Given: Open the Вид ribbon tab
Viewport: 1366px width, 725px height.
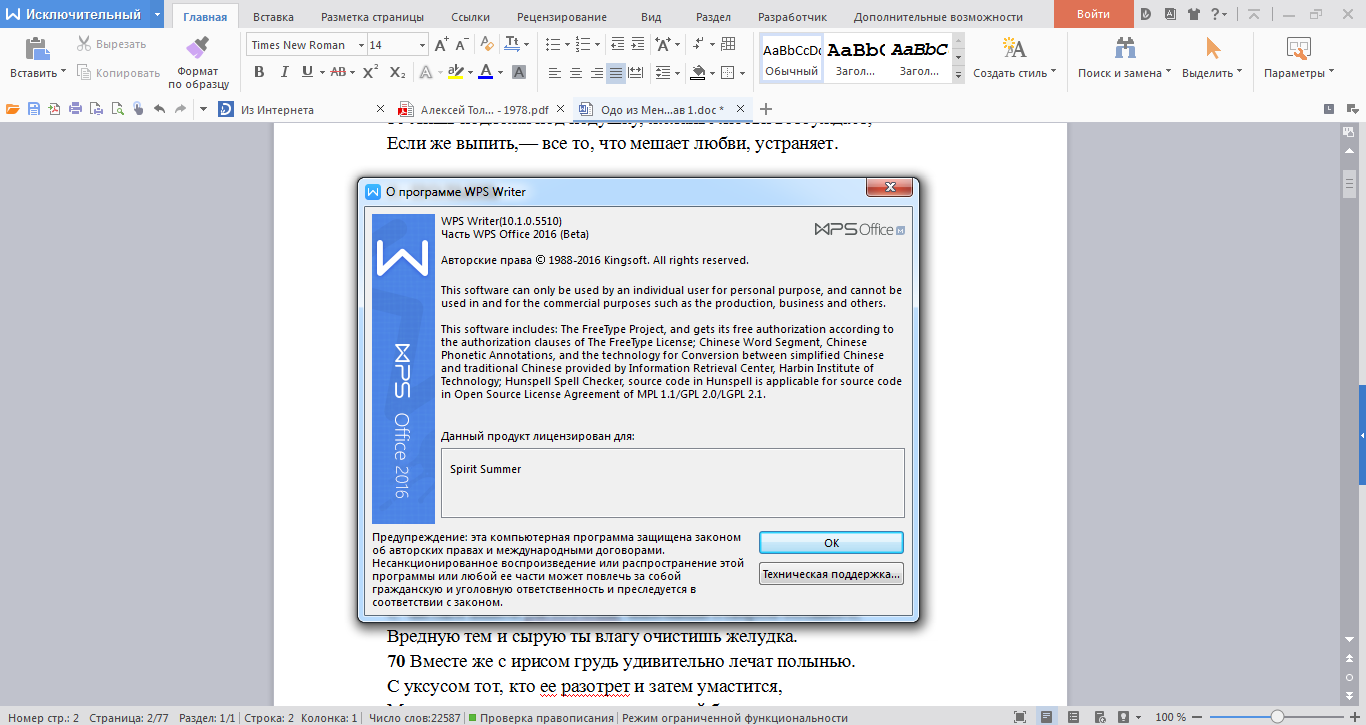Looking at the screenshot, I should pos(651,17).
